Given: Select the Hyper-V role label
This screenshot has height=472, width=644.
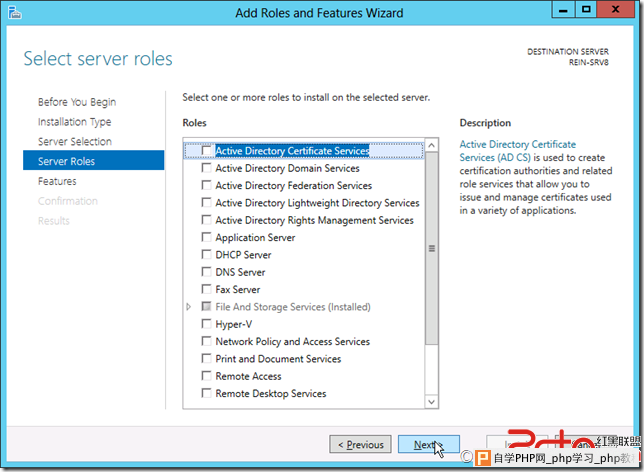Looking at the screenshot, I should pos(234,324).
